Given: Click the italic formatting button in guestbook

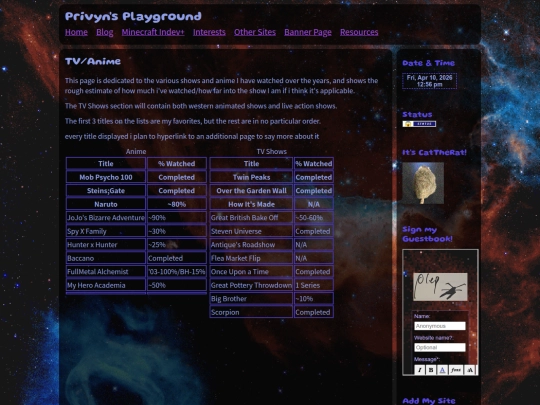Looking at the screenshot, I should [x=419, y=370].
